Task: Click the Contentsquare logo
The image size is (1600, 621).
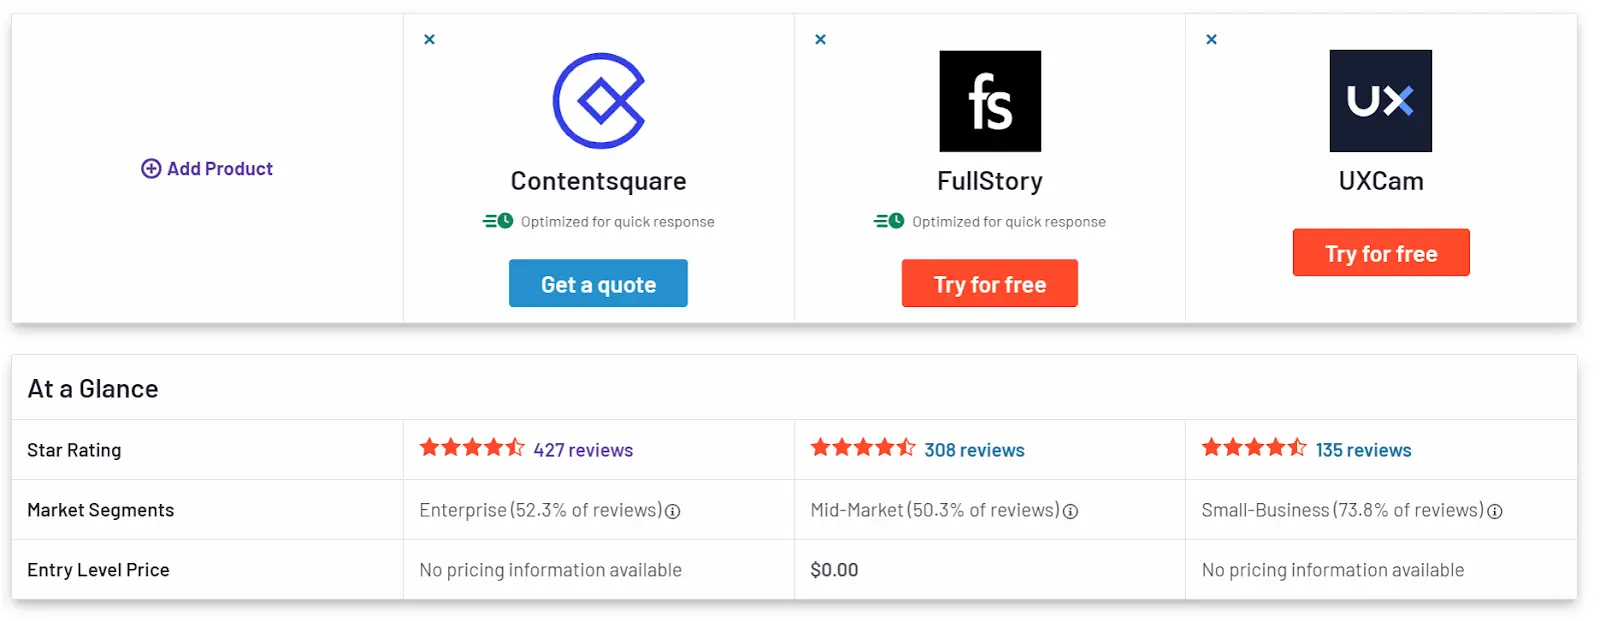Action: (599, 101)
